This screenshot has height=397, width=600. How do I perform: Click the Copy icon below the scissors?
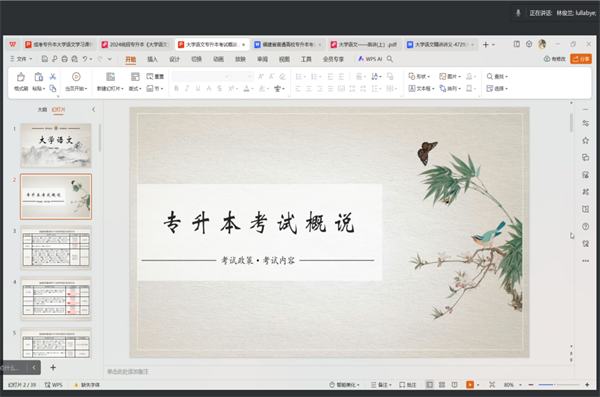point(53,88)
